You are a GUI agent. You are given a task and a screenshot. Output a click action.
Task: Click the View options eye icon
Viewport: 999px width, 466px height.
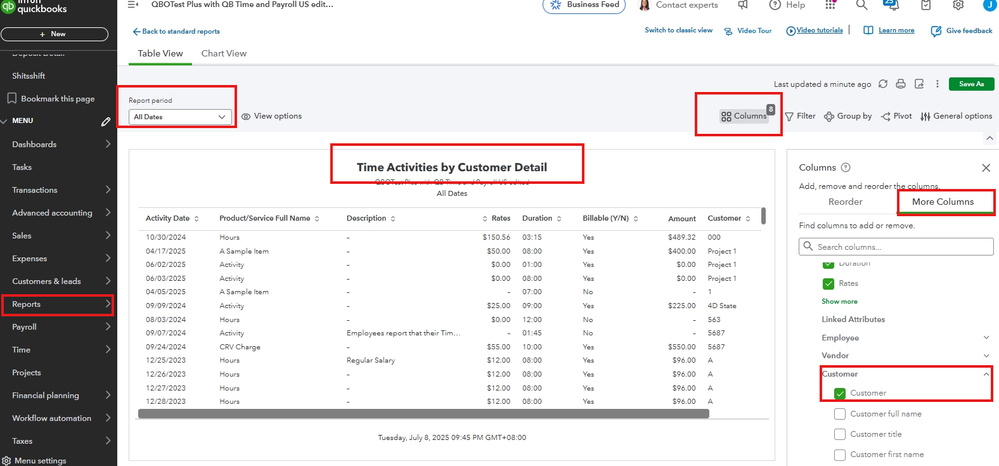pos(246,117)
